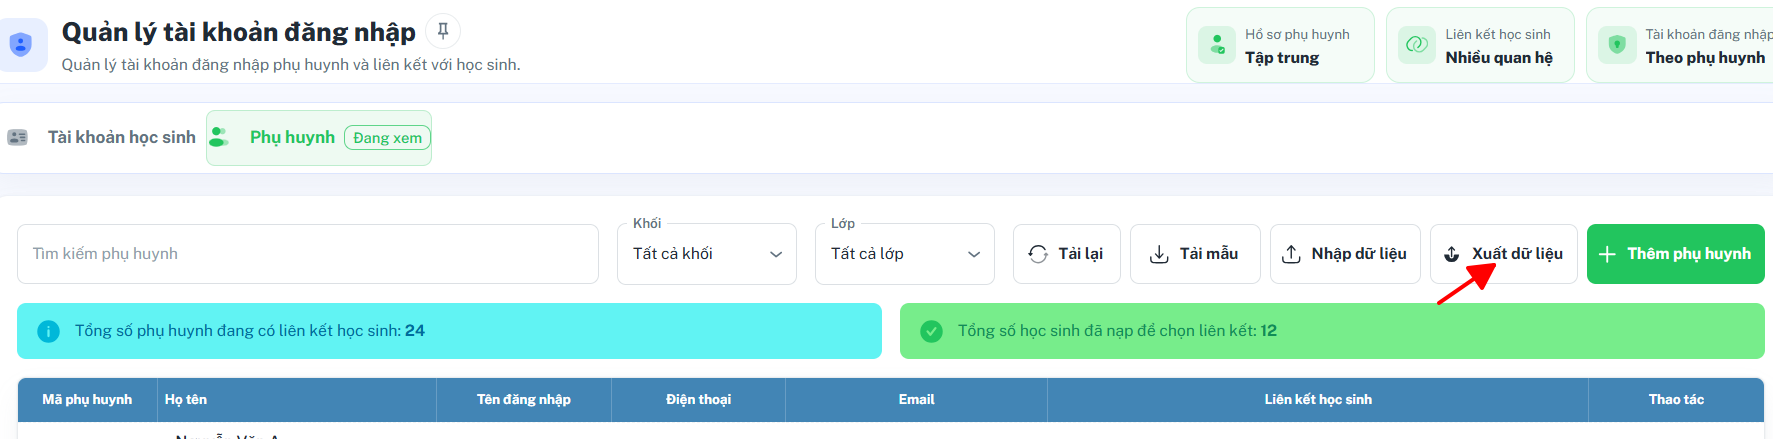Open the Khối dropdown Tất cả khối

click(707, 254)
